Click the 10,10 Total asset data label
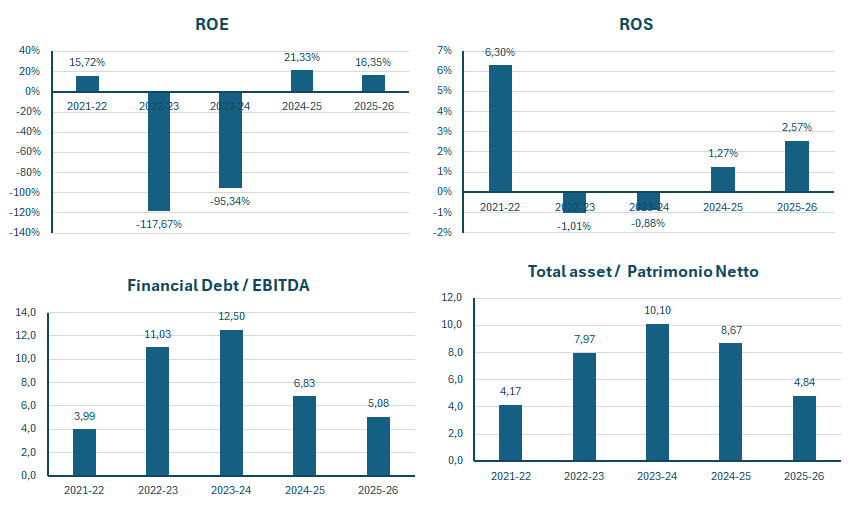 (658, 310)
